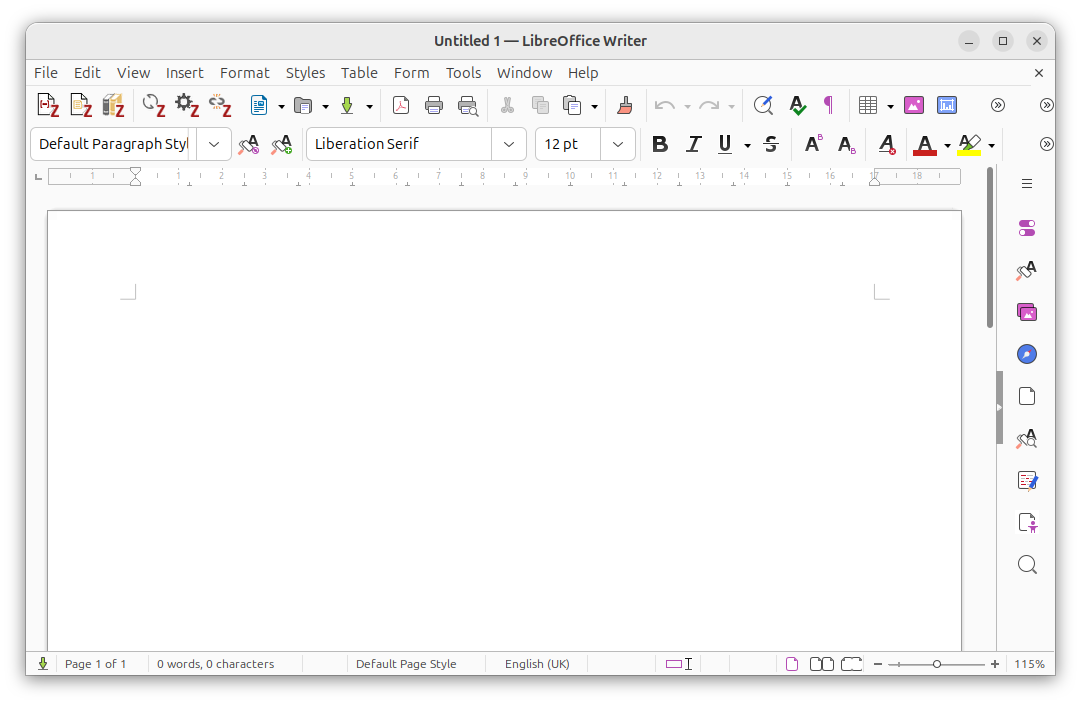Click the Zotero Refresh icon

[153, 105]
